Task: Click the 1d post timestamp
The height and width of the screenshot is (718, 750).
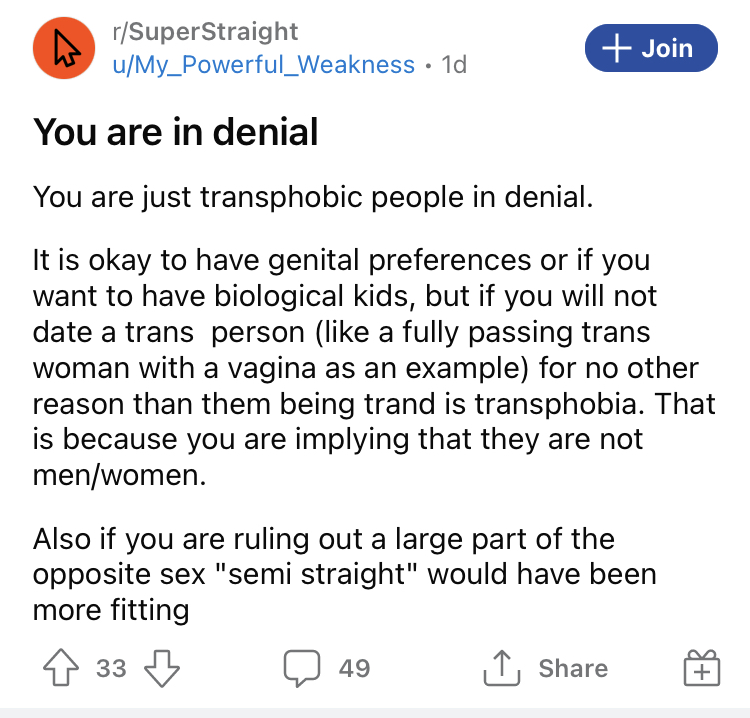Action: coord(454,65)
